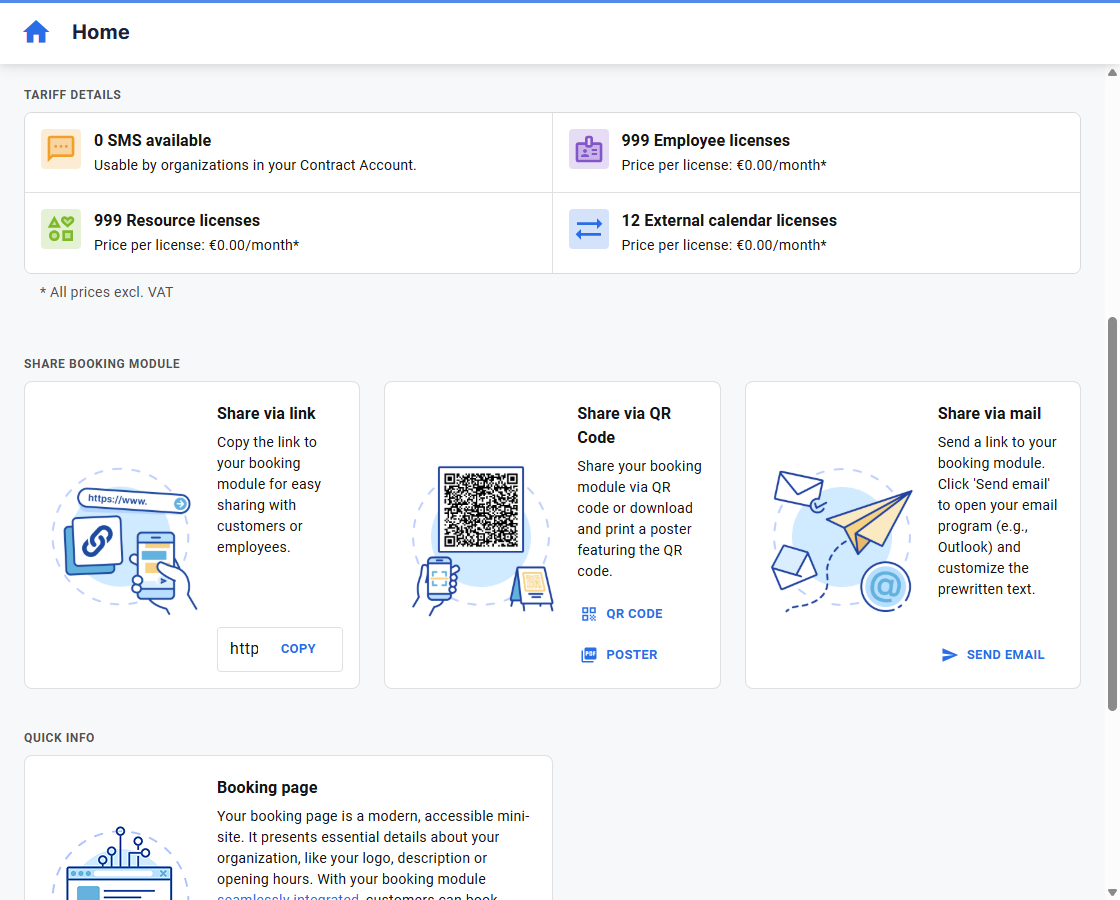Click the page vertical scrollbar thumb

click(x=1112, y=514)
